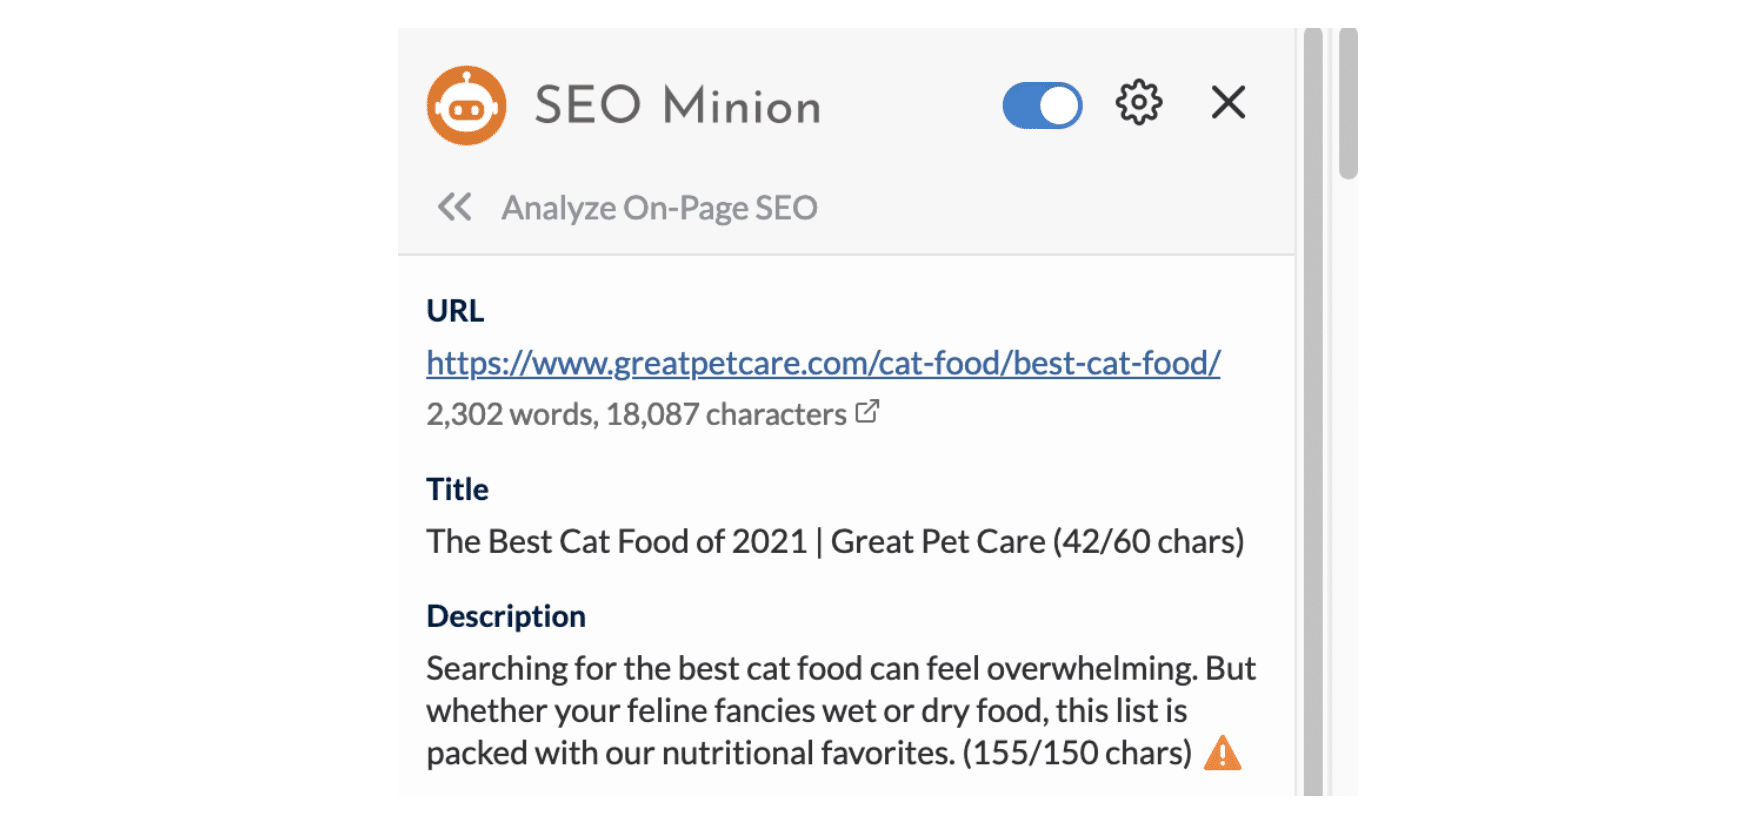Click the SEO Minion robot logo
Viewport: 1746px width, 826px height.
point(466,105)
